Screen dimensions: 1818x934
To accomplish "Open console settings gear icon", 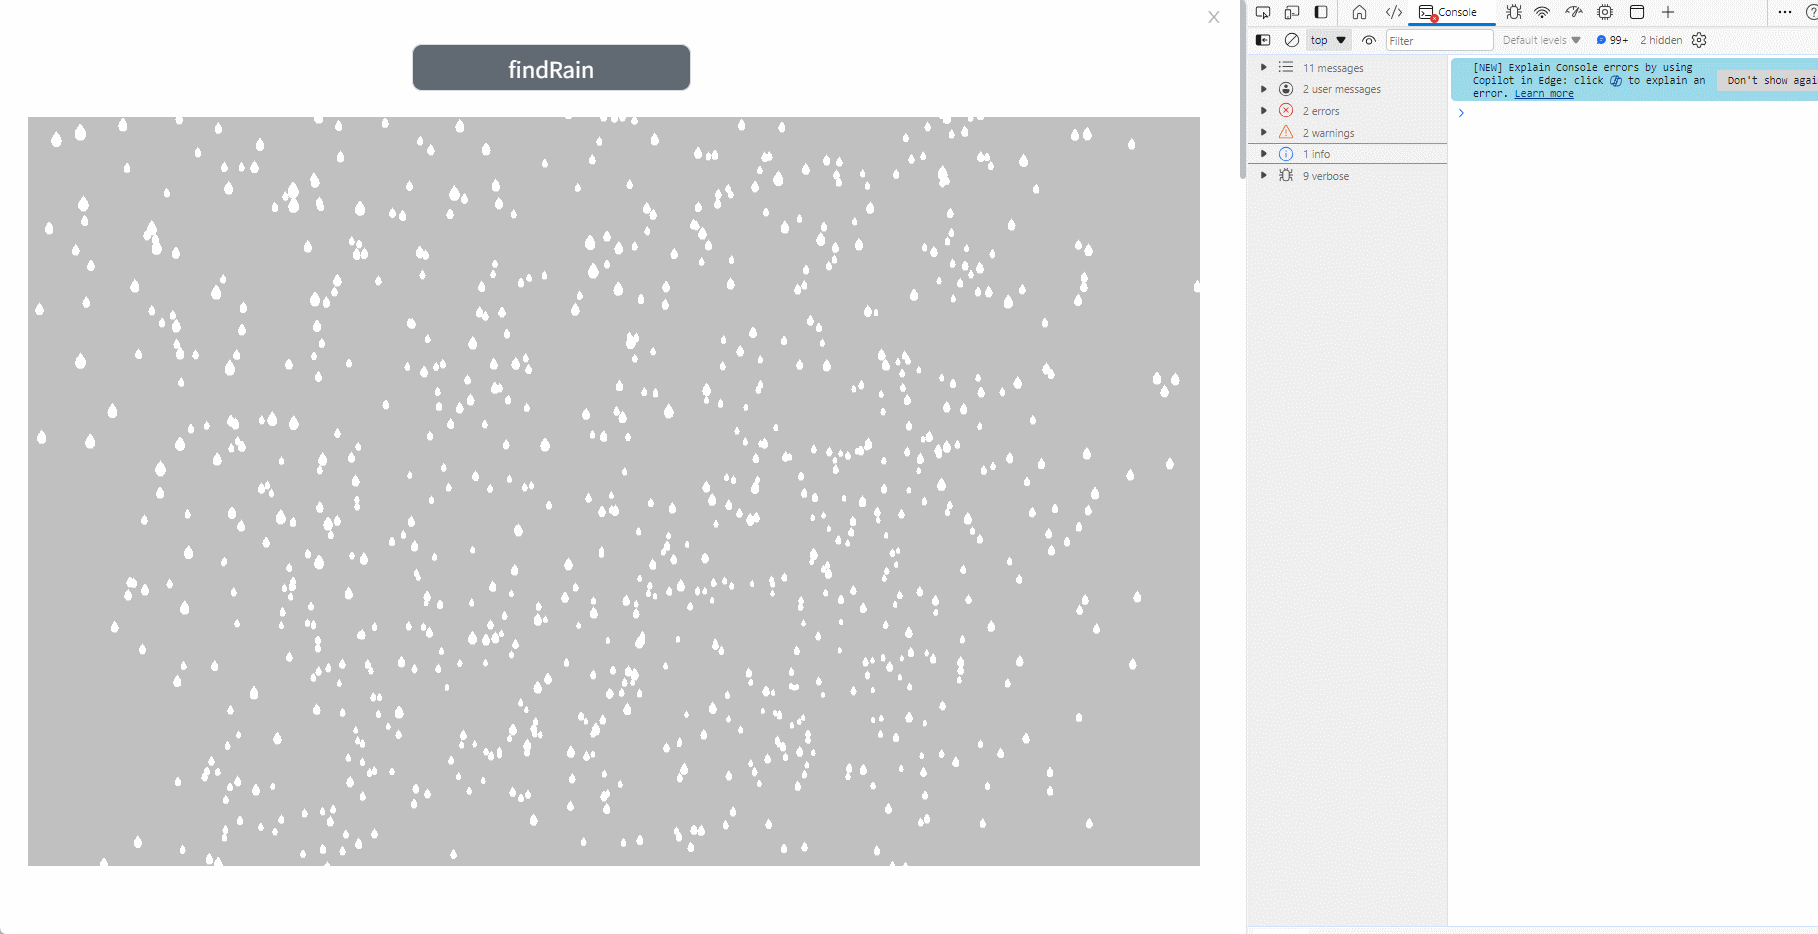I will point(1699,40).
